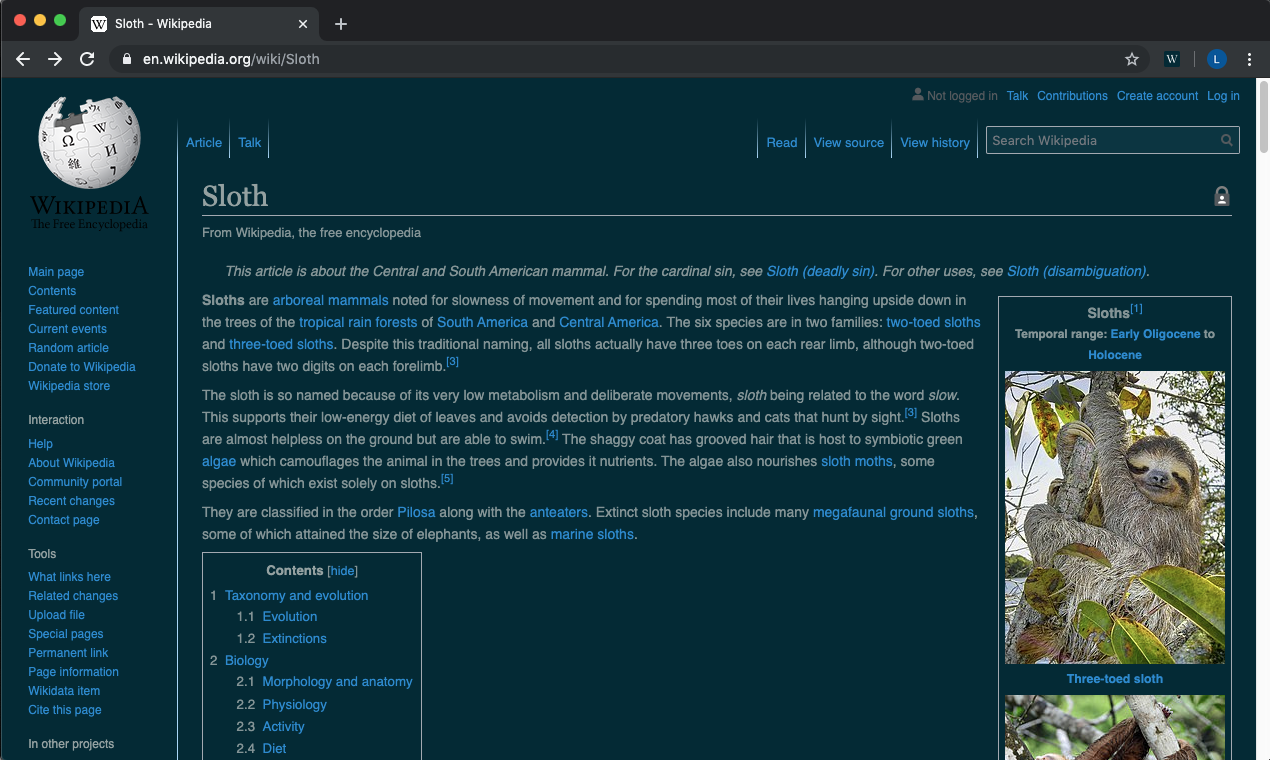Open the Random article link
Viewport: 1270px width, 760px height.
pos(68,347)
